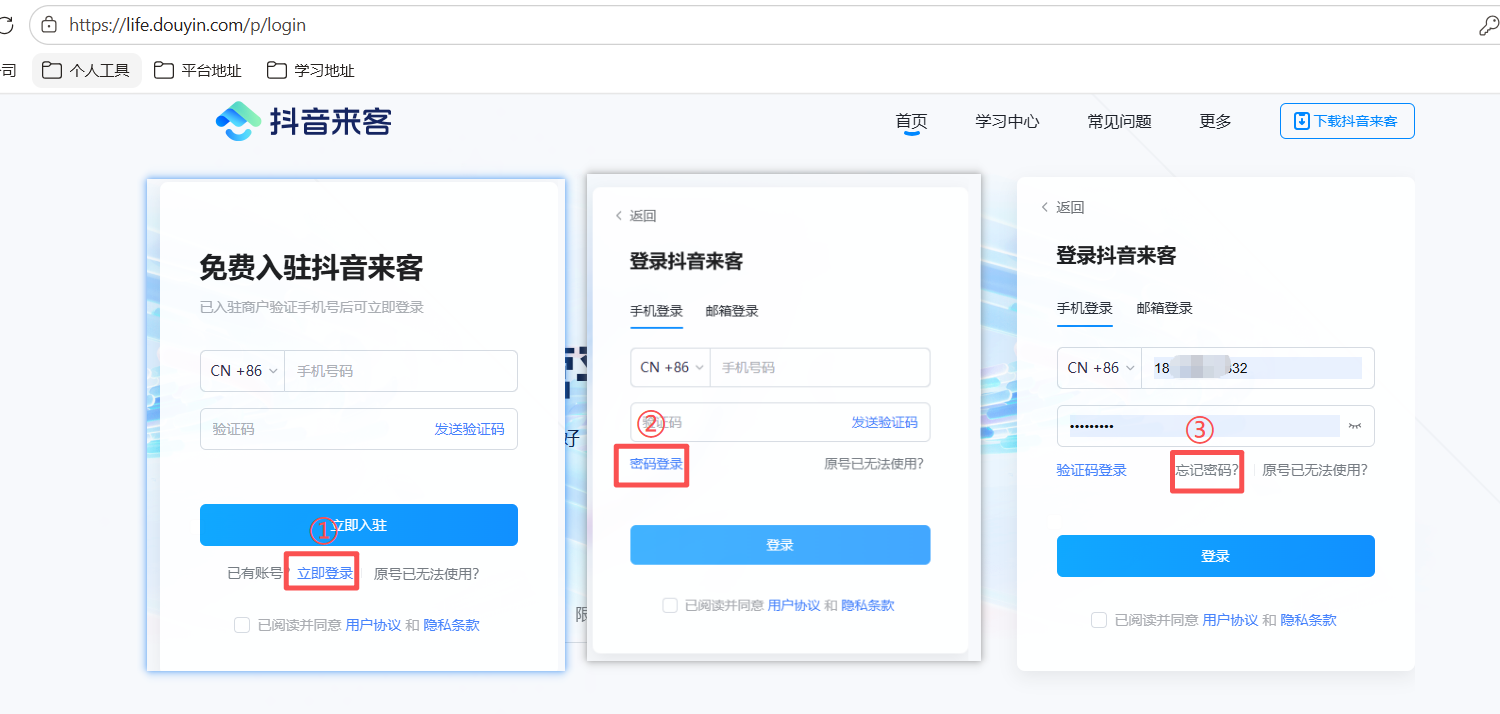Check the agreement box on the right login panel
This screenshot has height=714, width=1500.
coord(1097,617)
